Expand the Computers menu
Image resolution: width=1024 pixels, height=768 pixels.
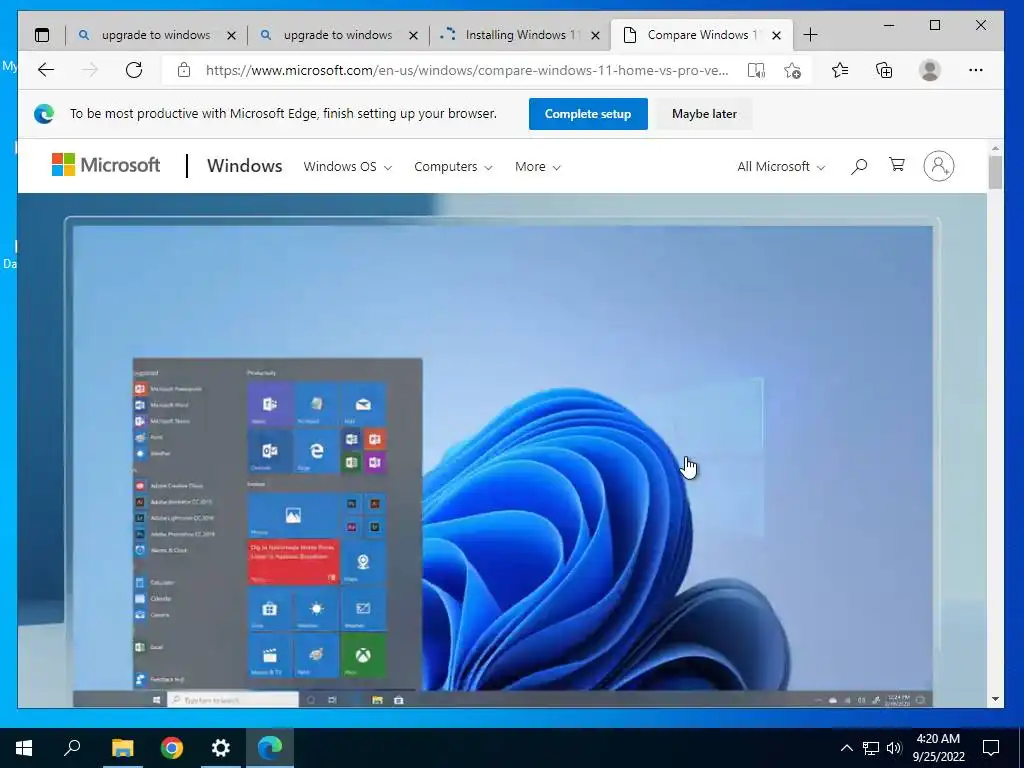(453, 167)
